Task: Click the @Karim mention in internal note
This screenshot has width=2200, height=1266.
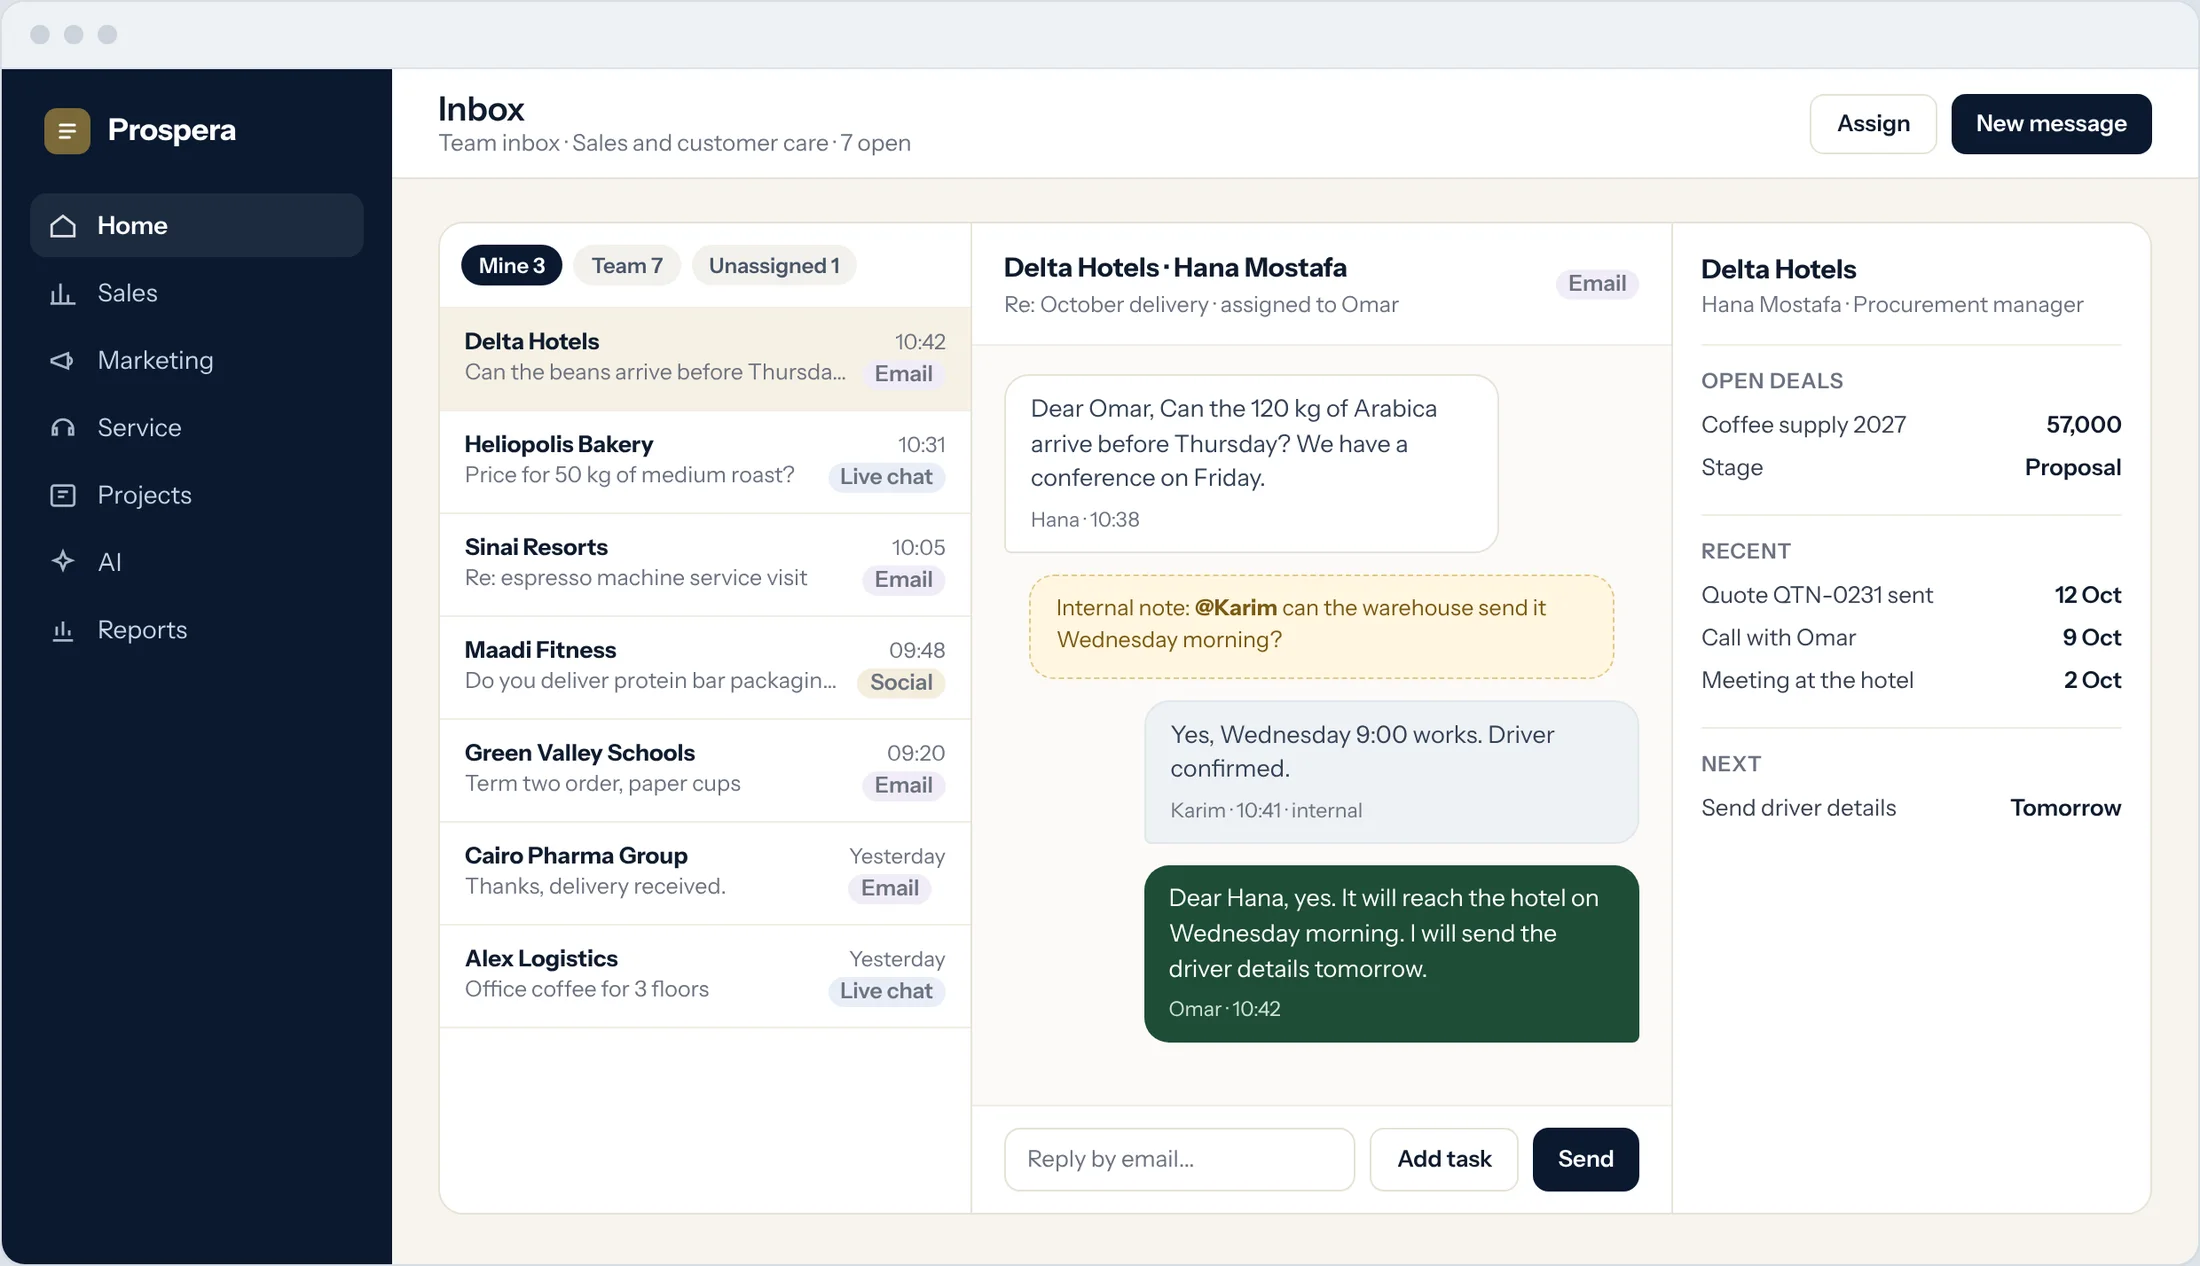Action: pos(1235,608)
